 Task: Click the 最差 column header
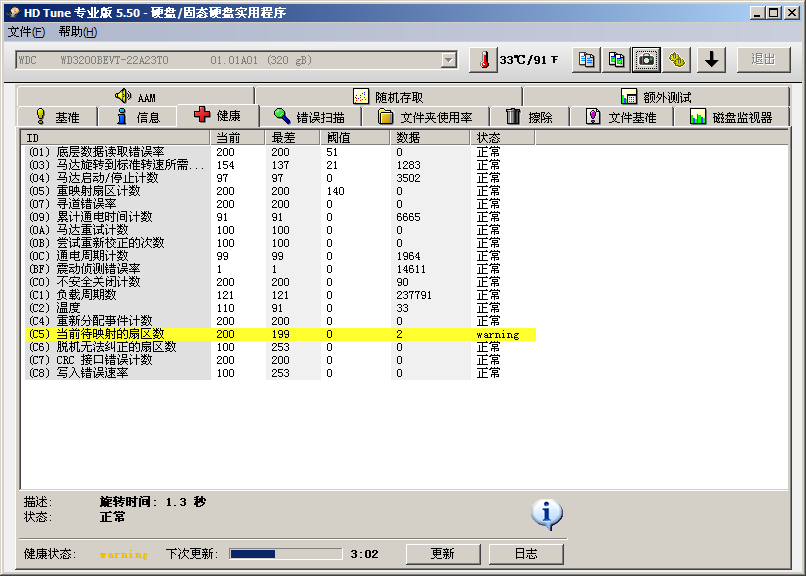(x=292, y=138)
